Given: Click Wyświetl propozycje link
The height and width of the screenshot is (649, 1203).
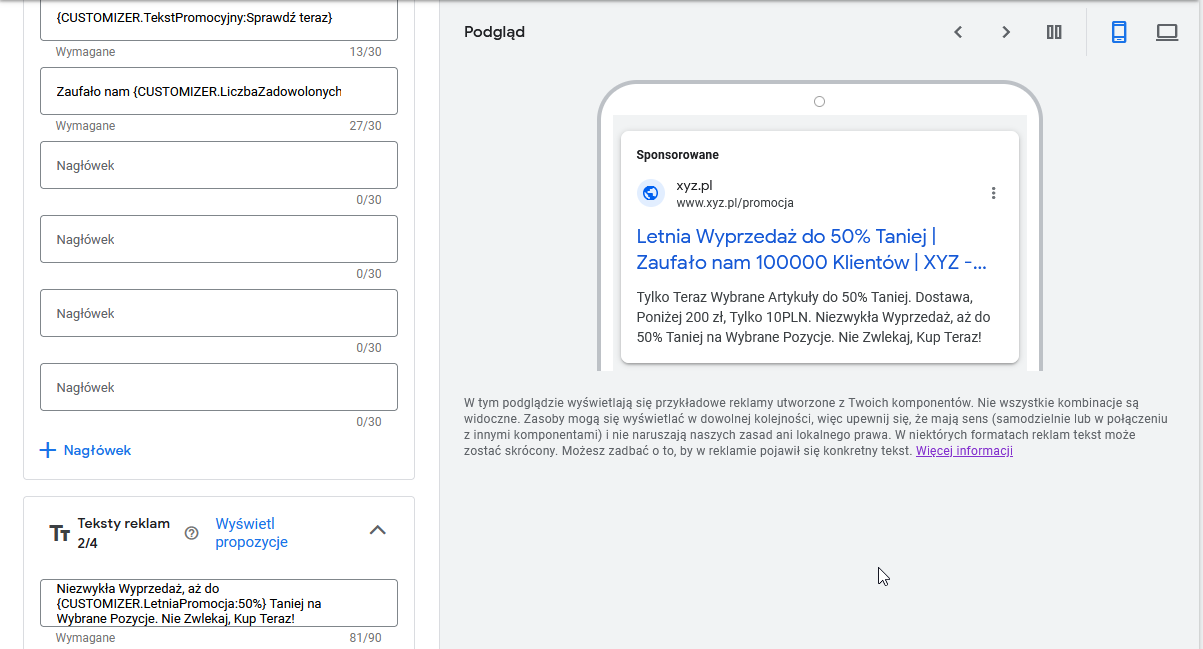Looking at the screenshot, I should pos(252,533).
